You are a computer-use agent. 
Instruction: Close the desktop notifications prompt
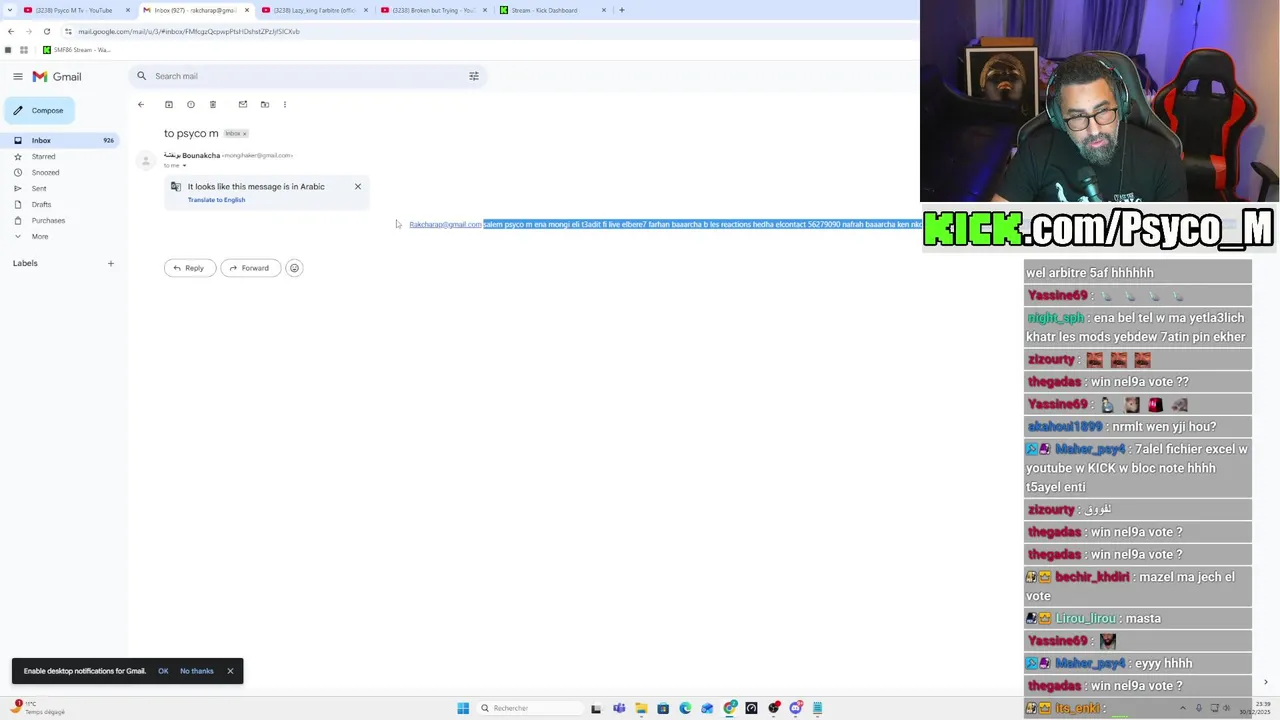click(230, 671)
